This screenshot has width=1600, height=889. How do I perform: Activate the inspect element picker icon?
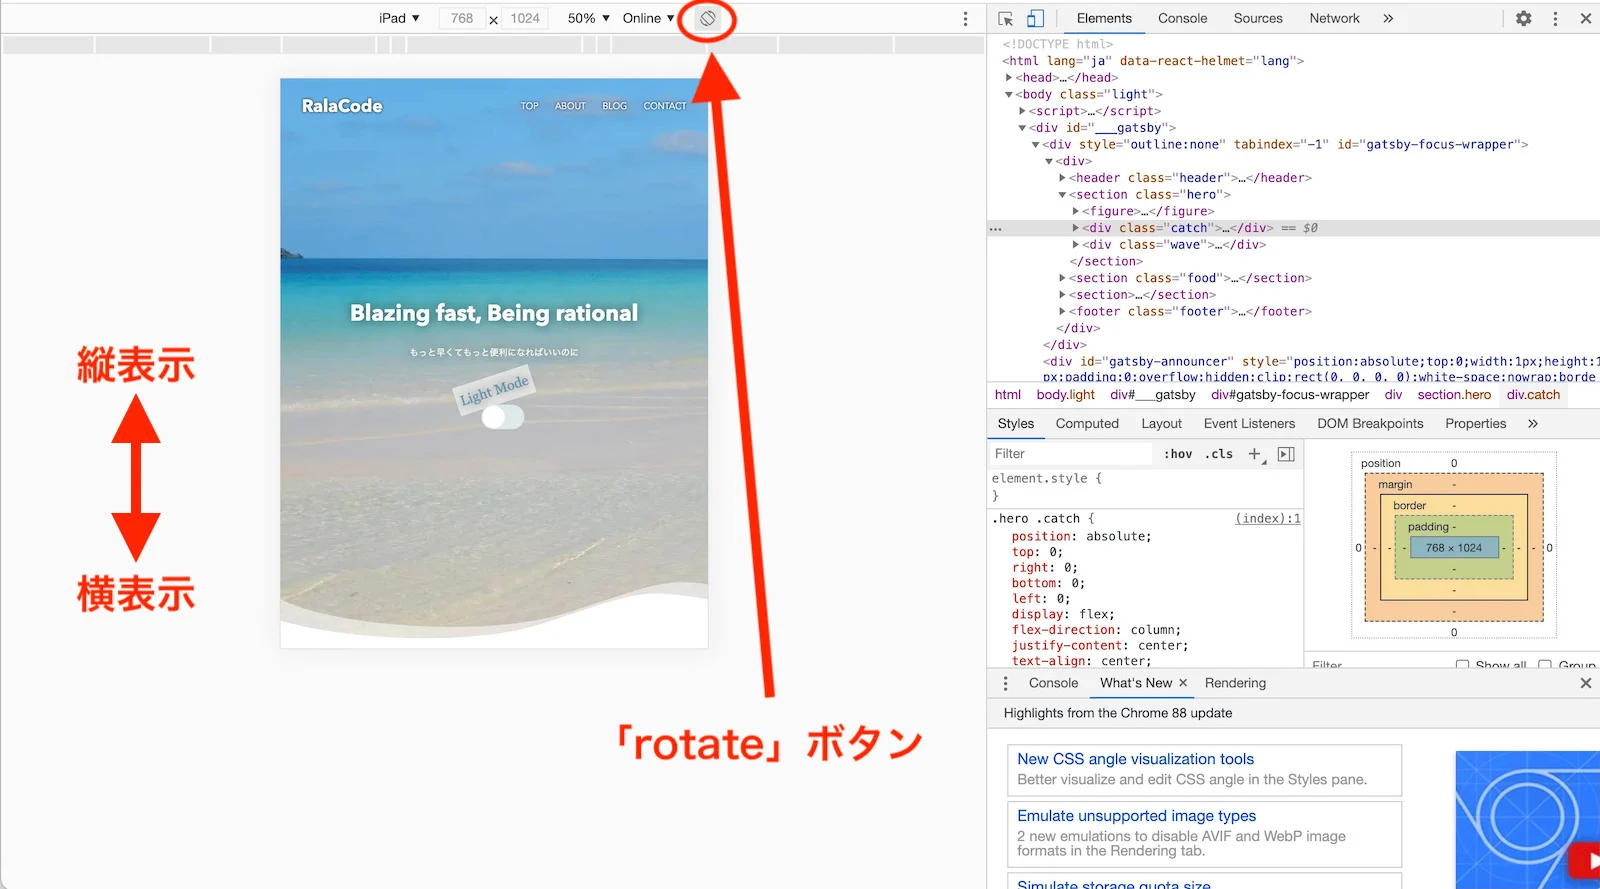tap(1006, 19)
